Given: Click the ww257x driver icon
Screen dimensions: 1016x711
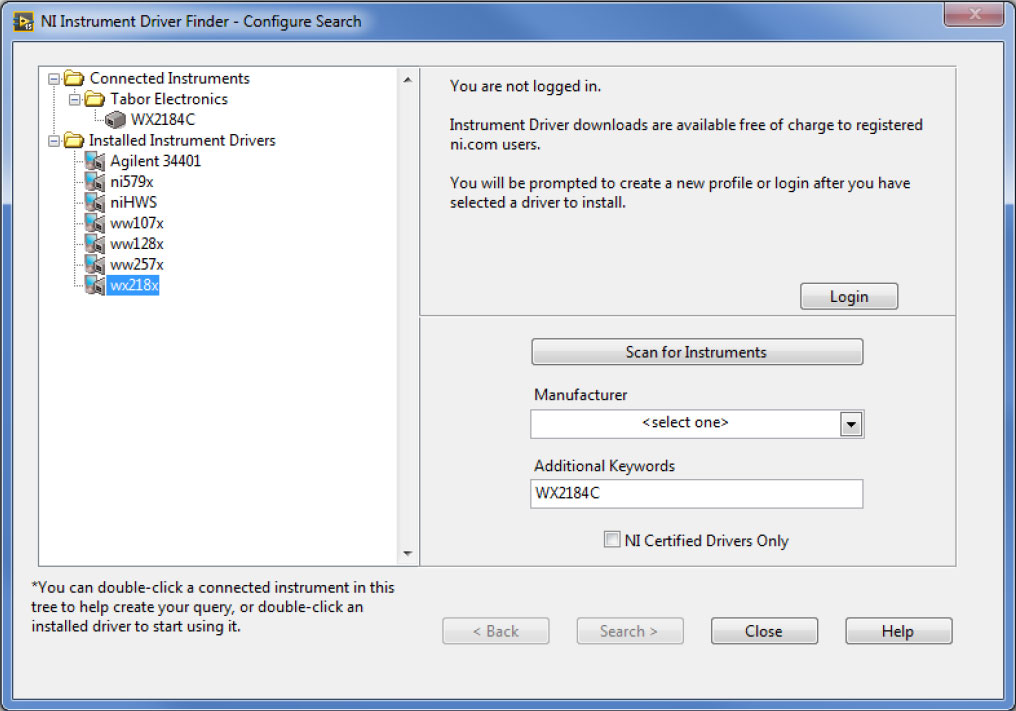Looking at the screenshot, I should [95, 265].
